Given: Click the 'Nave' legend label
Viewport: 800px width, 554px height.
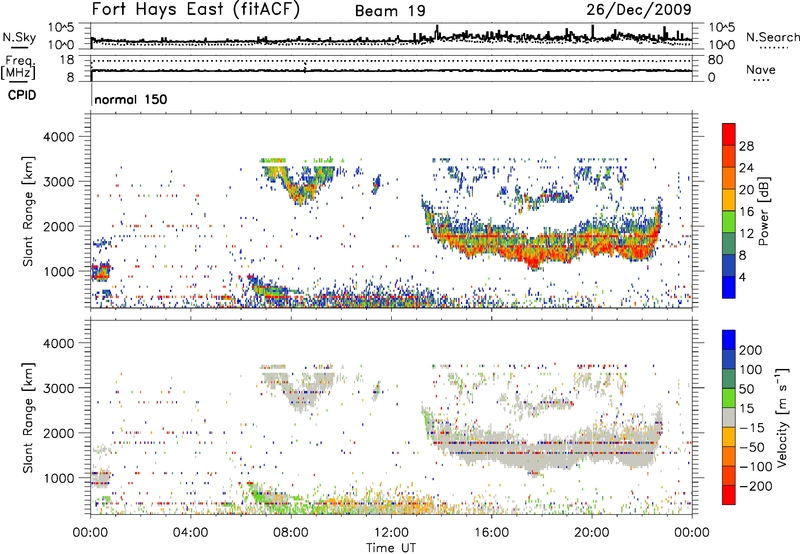Looking at the screenshot, I should (761, 69).
